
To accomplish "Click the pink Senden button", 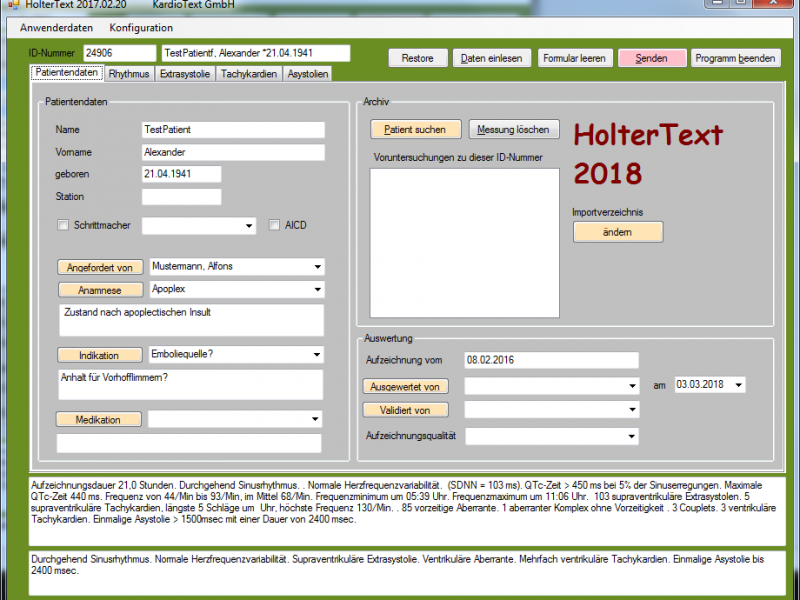I will pyautogui.click(x=652, y=58).
